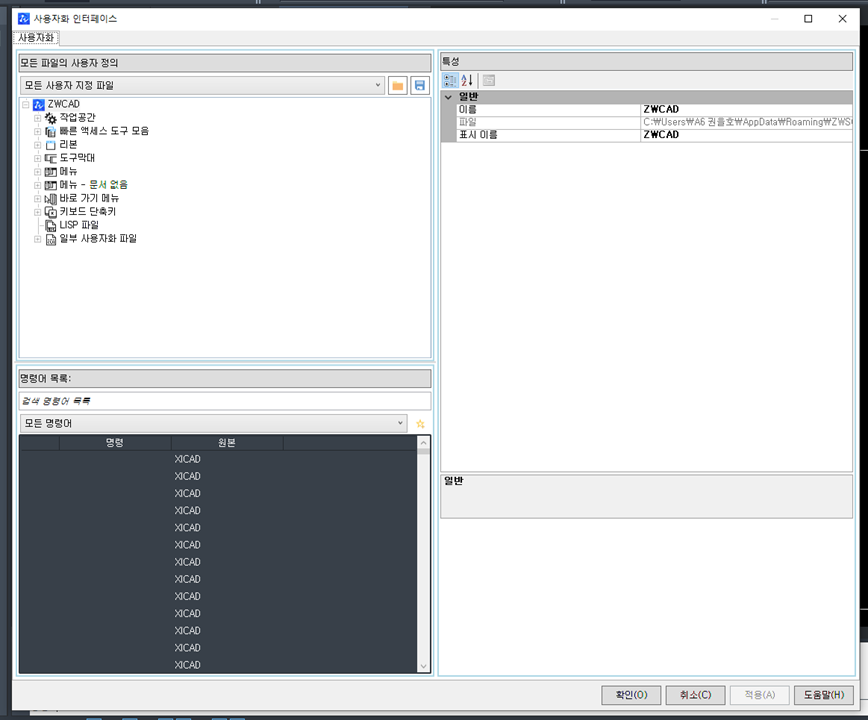The width and height of the screenshot is (868, 720).
Task: Click the command list scrollbar up arrow
Action: pyautogui.click(x=423, y=443)
